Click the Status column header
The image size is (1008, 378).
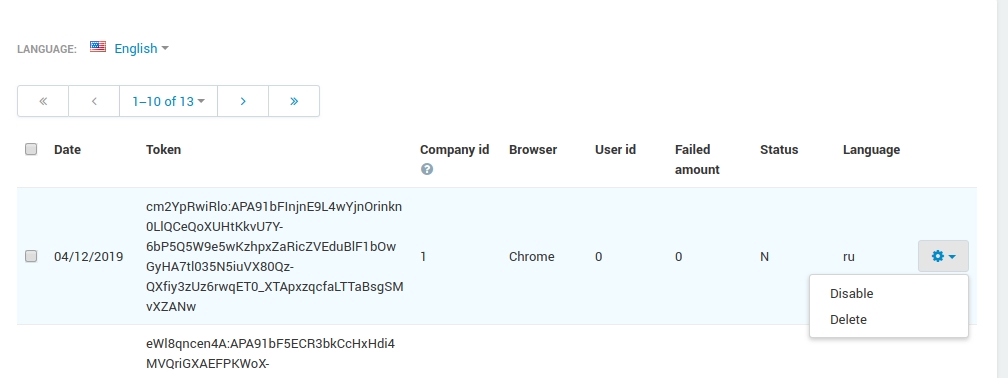coord(778,149)
